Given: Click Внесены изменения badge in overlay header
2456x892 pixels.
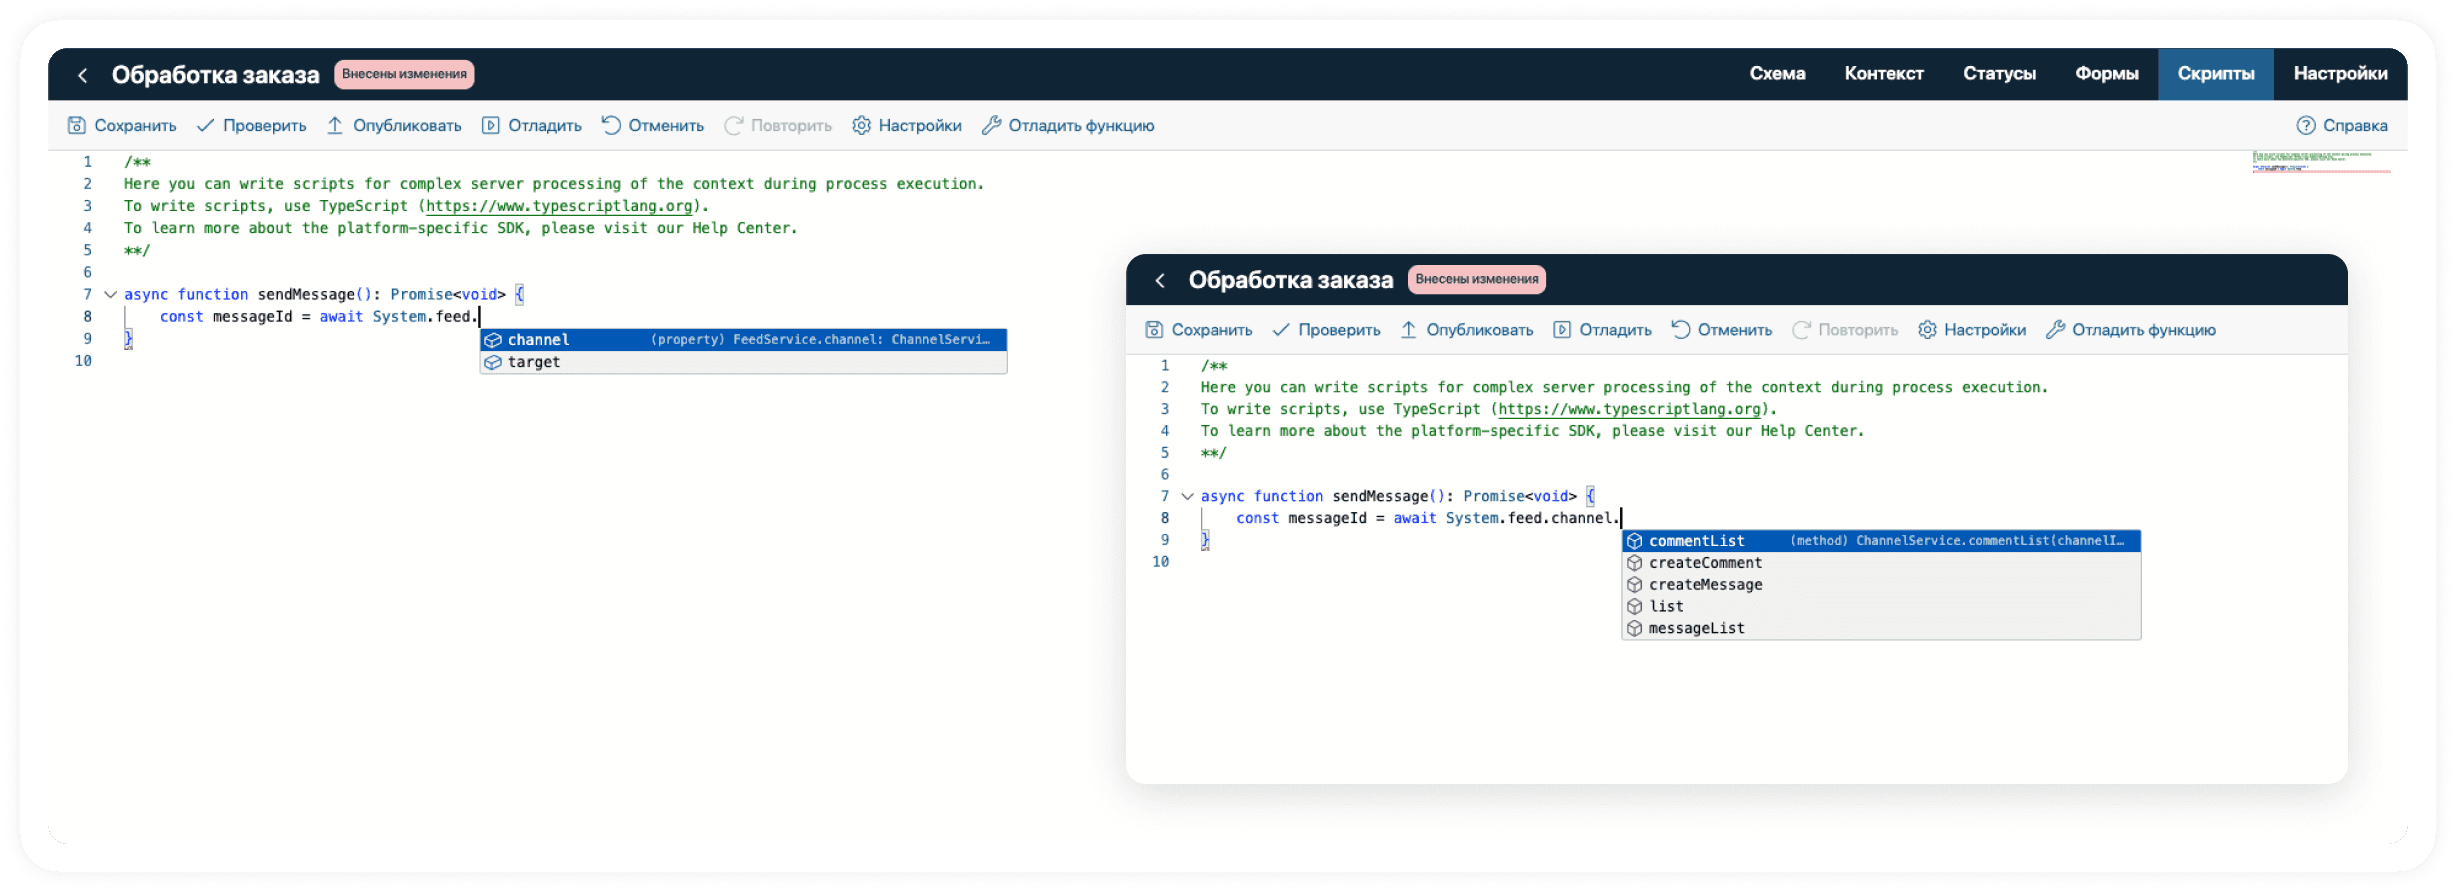Looking at the screenshot, I should (x=1476, y=279).
